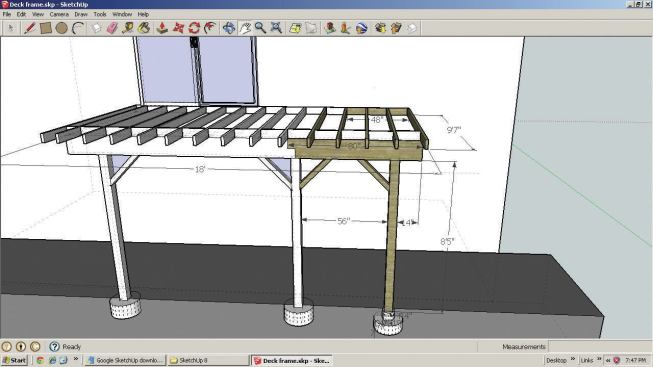Click the Share Model icon
653x367 pixels.
[x=396, y=28]
